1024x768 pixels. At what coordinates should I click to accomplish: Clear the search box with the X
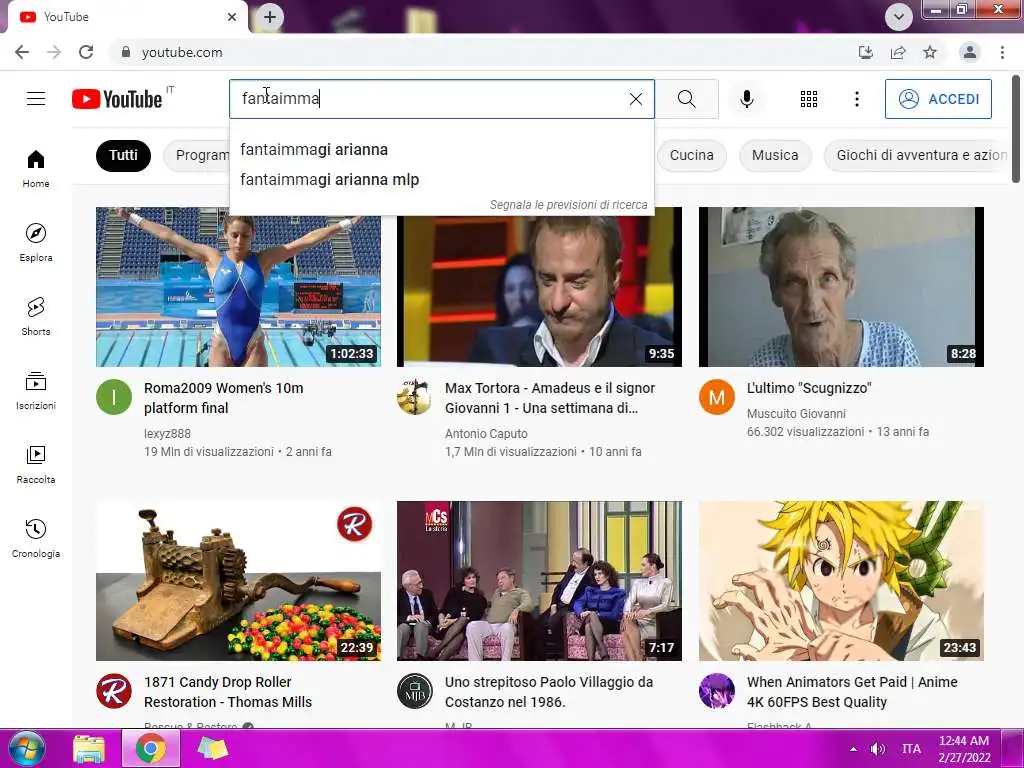pyautogui.click(x=635, y=99)
